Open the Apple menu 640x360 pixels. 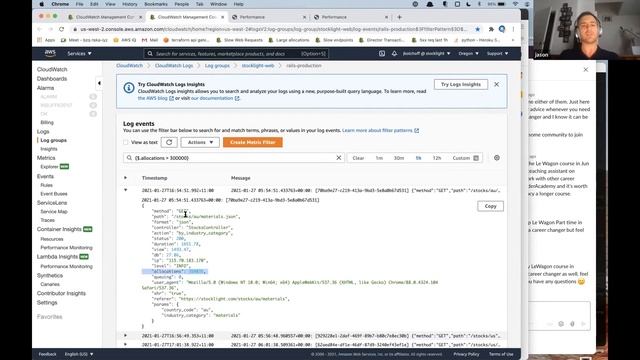41,4
